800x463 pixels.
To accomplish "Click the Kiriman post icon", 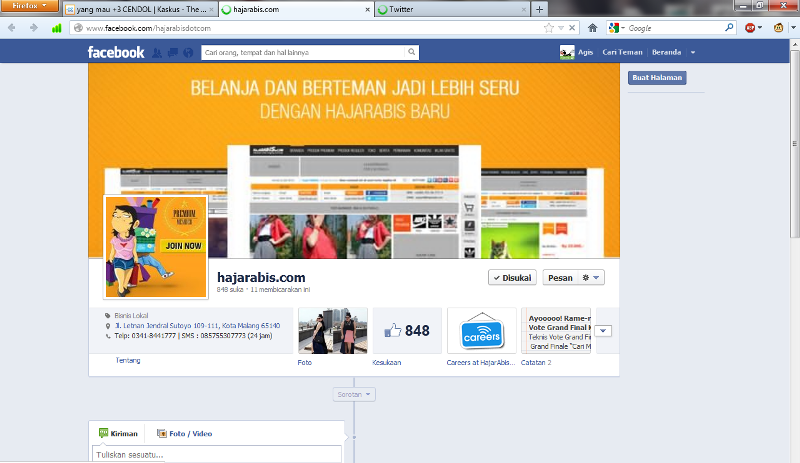I will (104, 433).
